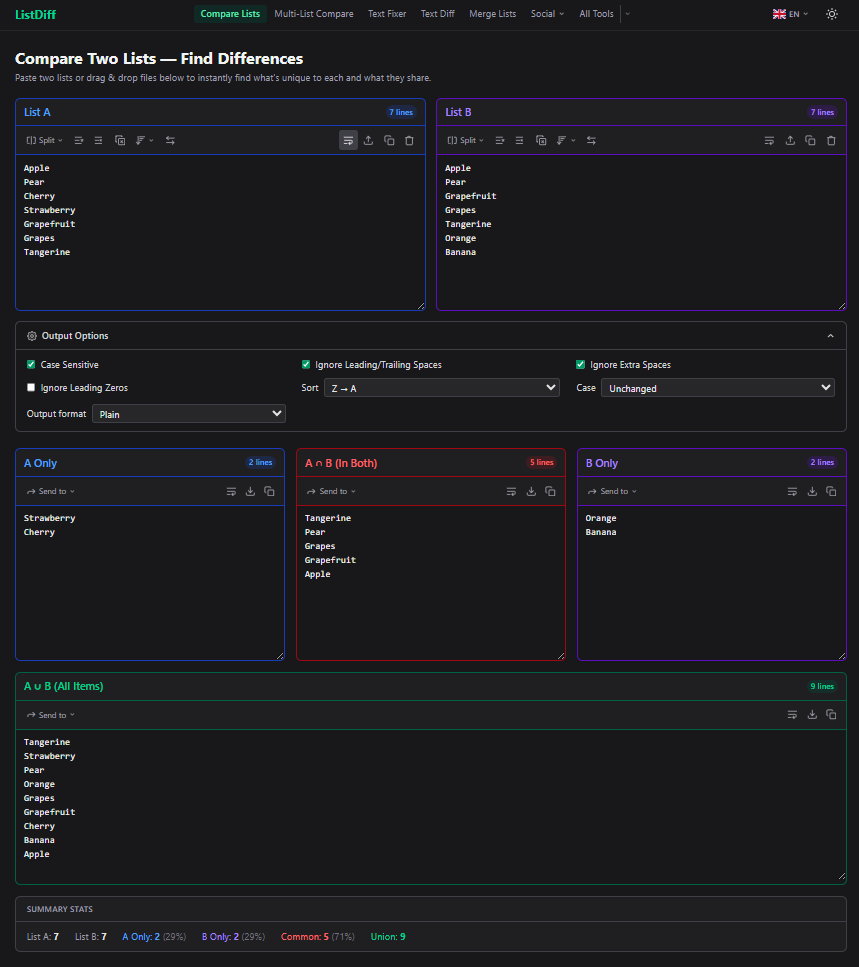Swap lists using List B swap icon

pyautogui.click(x=591, y=141)
